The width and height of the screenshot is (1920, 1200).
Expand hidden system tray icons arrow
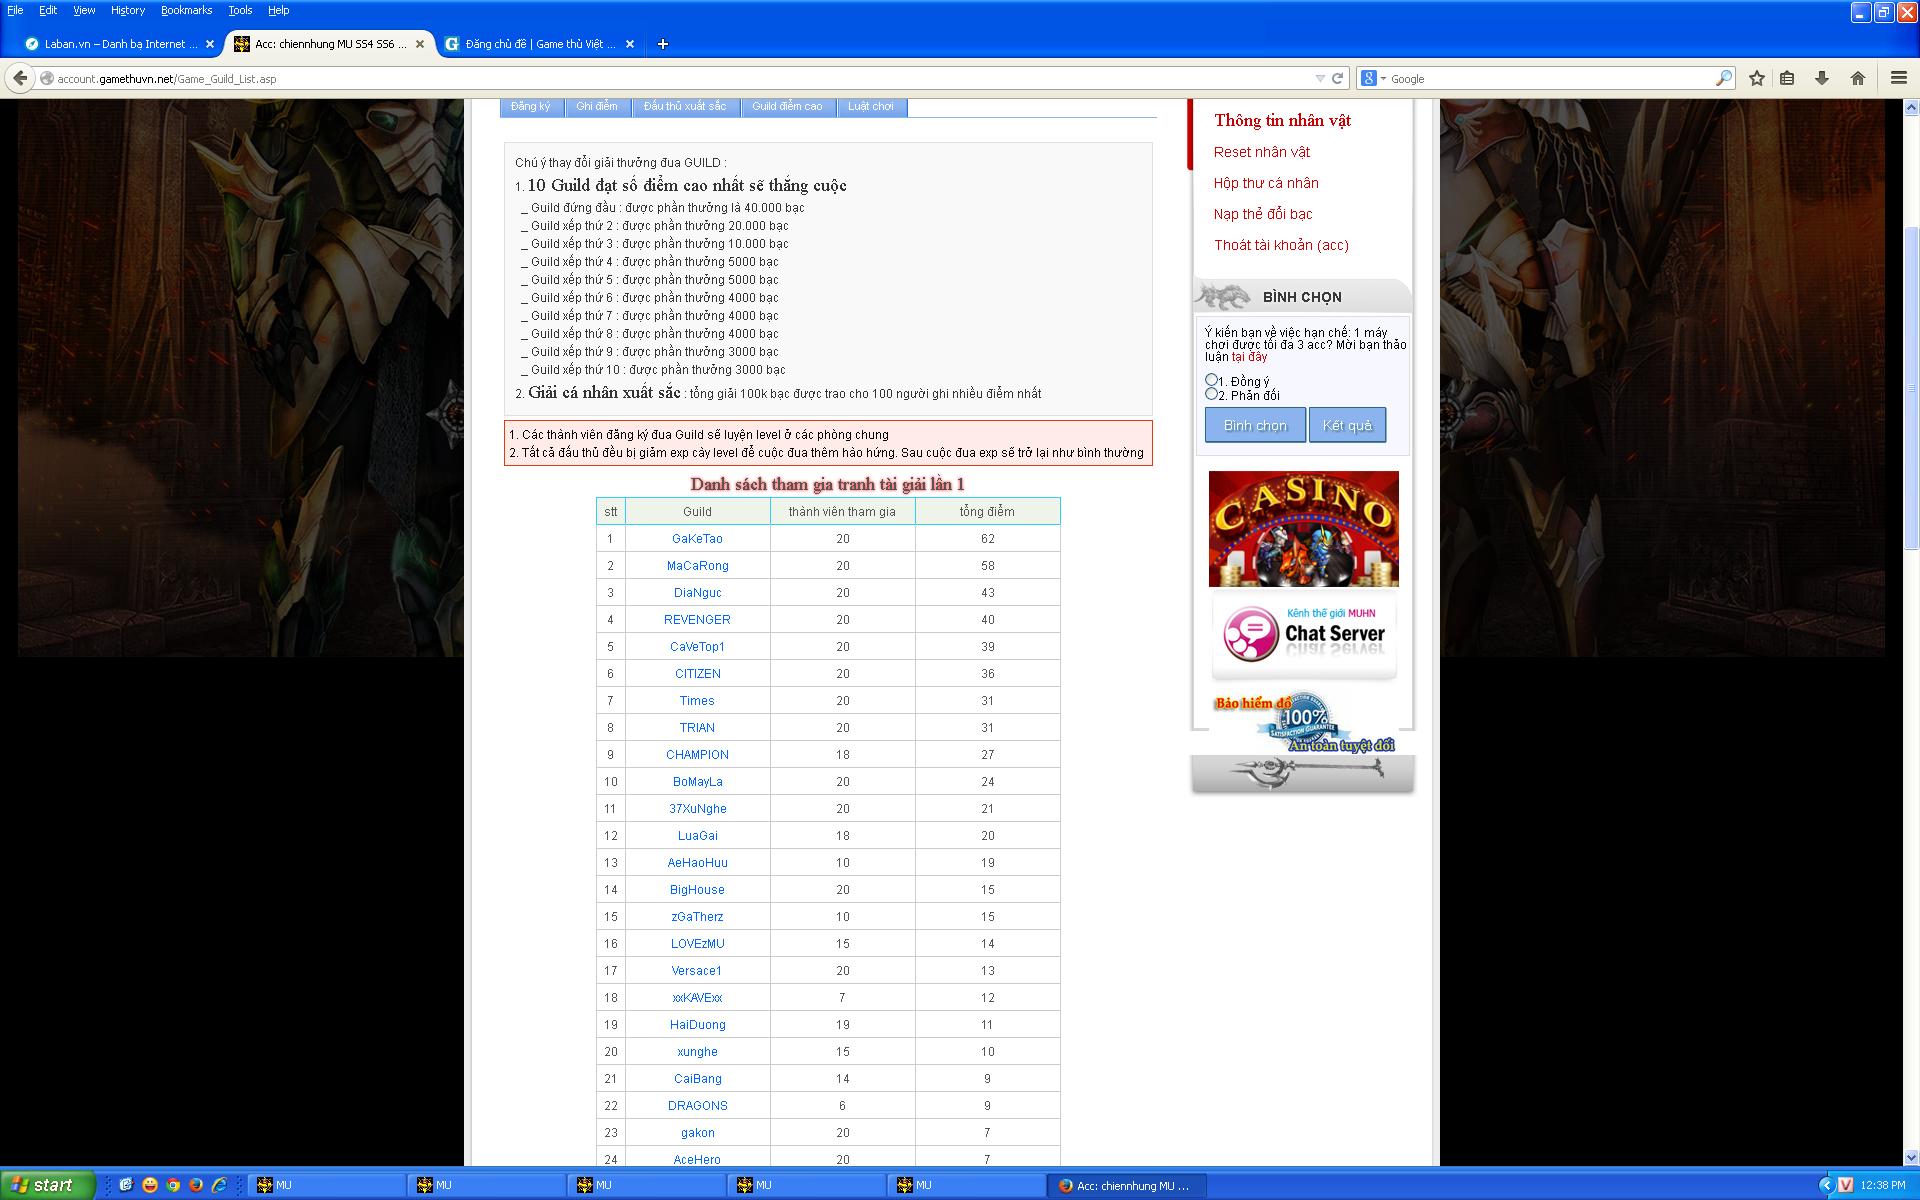1826,1185
